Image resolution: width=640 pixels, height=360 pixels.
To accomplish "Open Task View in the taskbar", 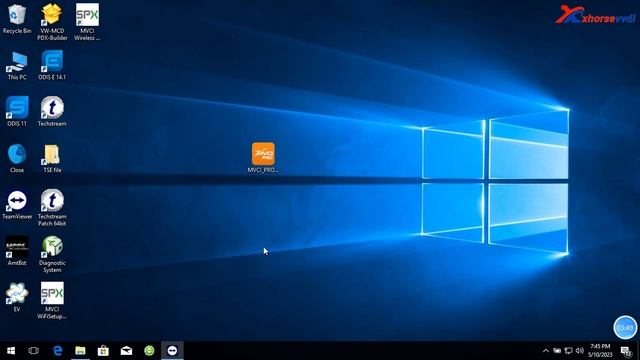I will click(33, 351).
